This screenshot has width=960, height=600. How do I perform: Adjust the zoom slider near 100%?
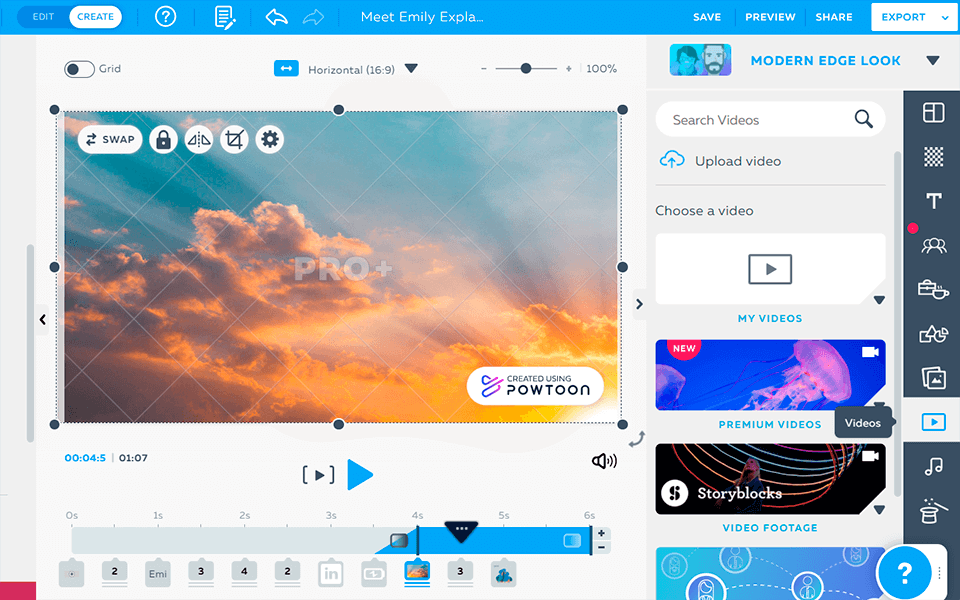[x=526, y=69]
